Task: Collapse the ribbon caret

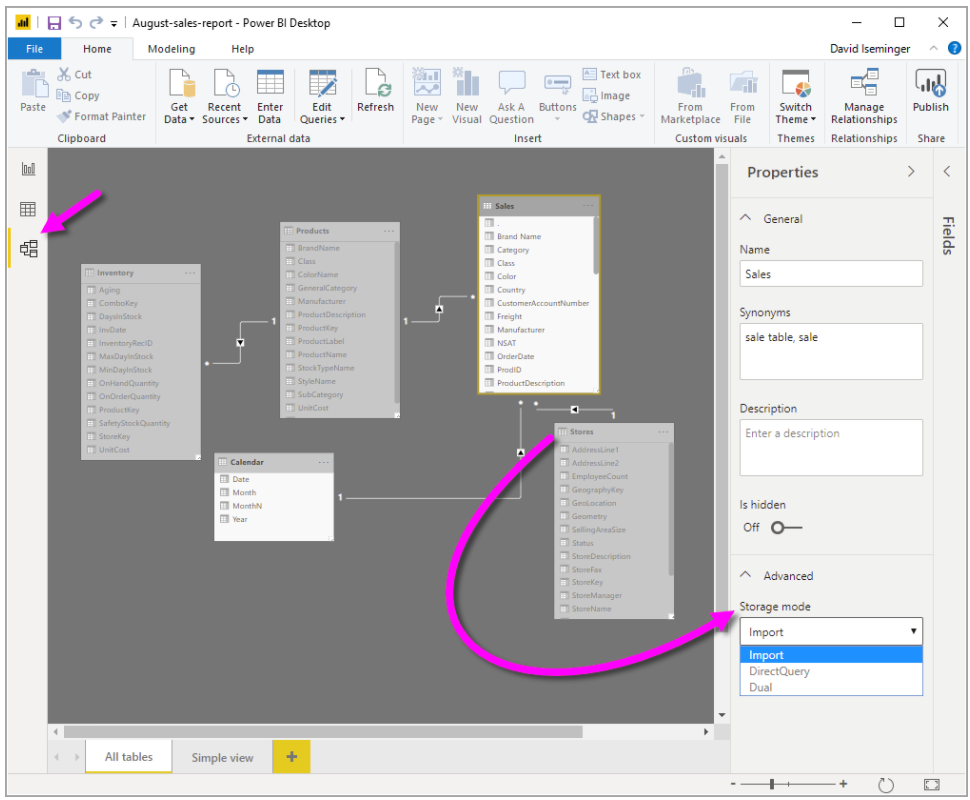Action: 934,48
